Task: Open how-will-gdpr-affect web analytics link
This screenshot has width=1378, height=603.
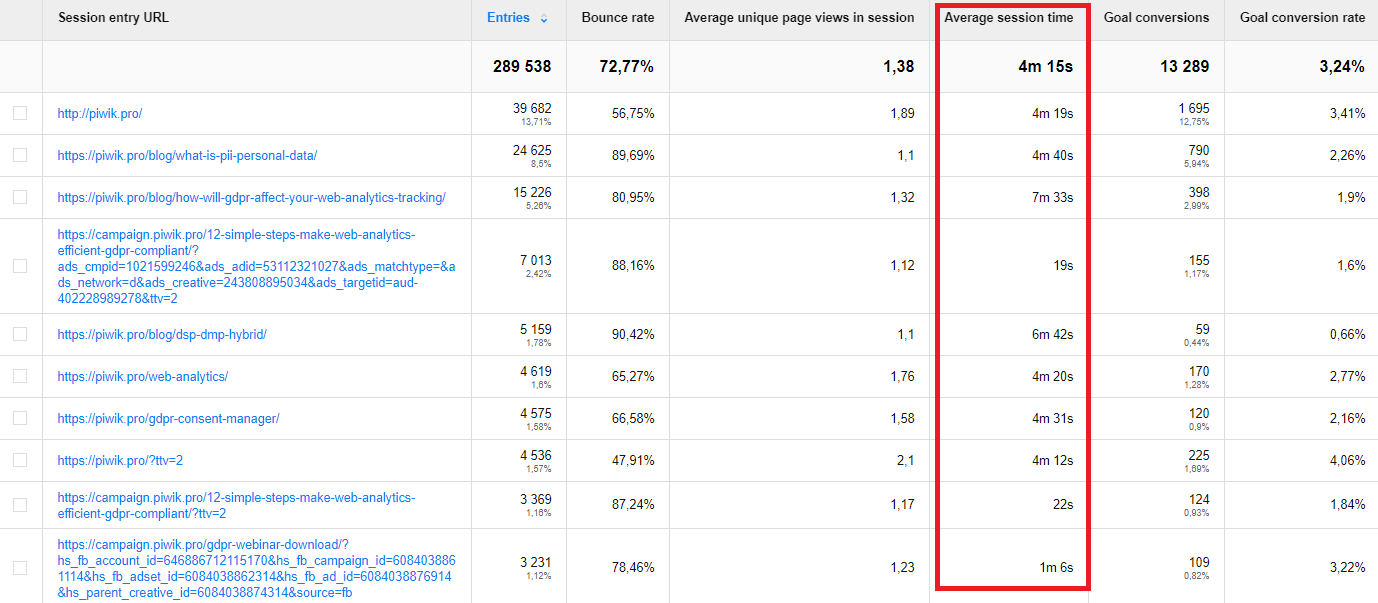Action: (x=251, y=198)
